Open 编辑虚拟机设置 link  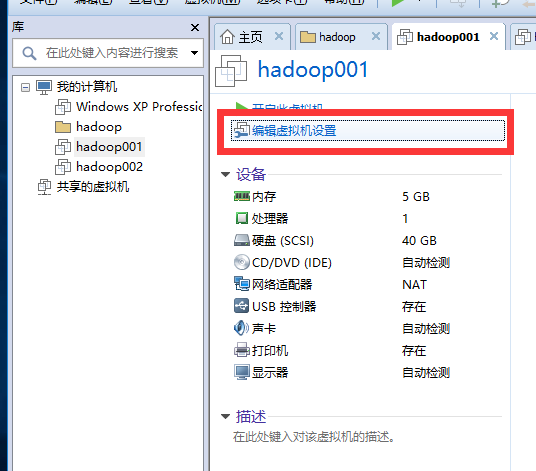pyautogui.click(x=294, y=131)
